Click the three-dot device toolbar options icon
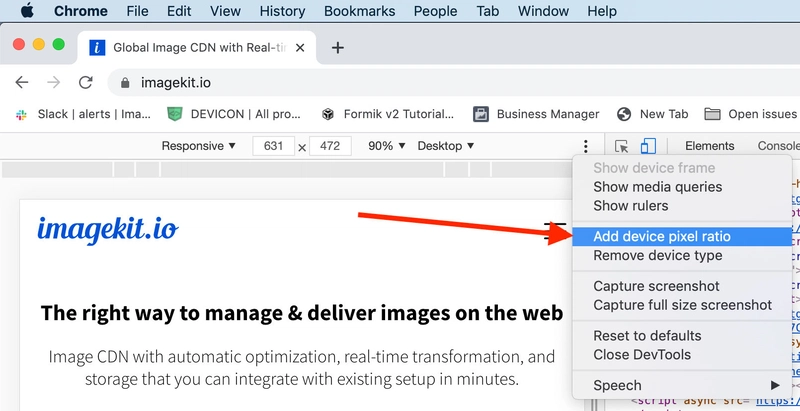Image resolution: width=800 pixels, height=411 pixels. click(x=586, y=146)
